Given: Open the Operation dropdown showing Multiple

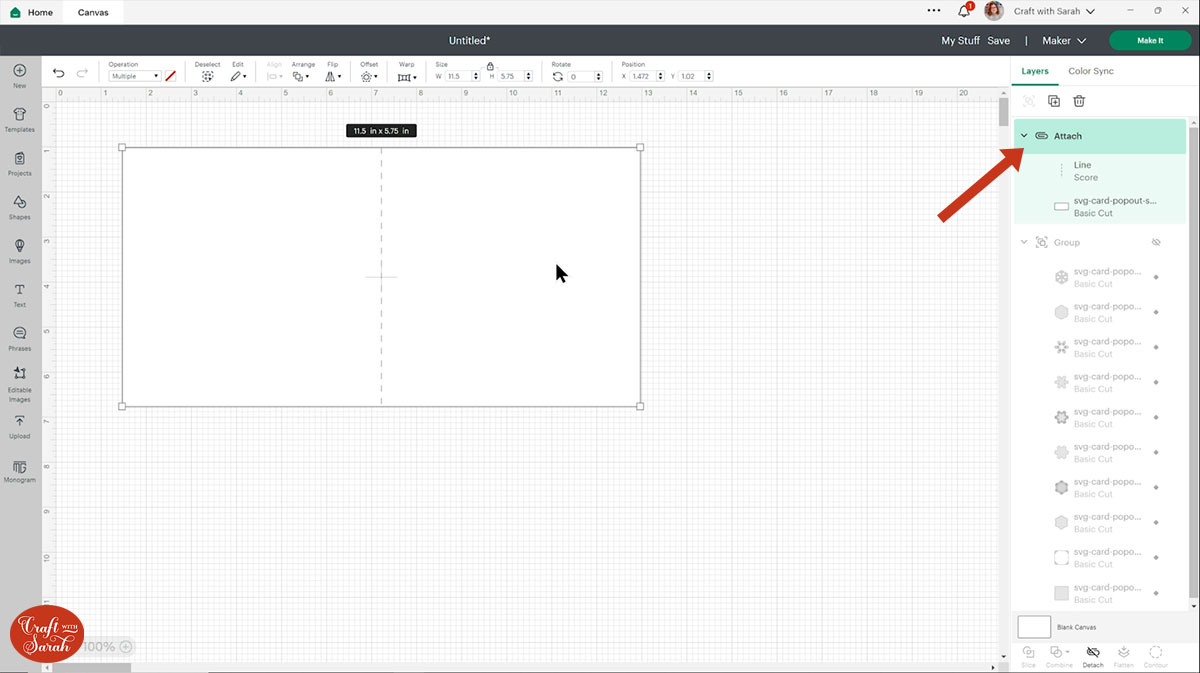Looking at the screenshot, I should 135,76.
